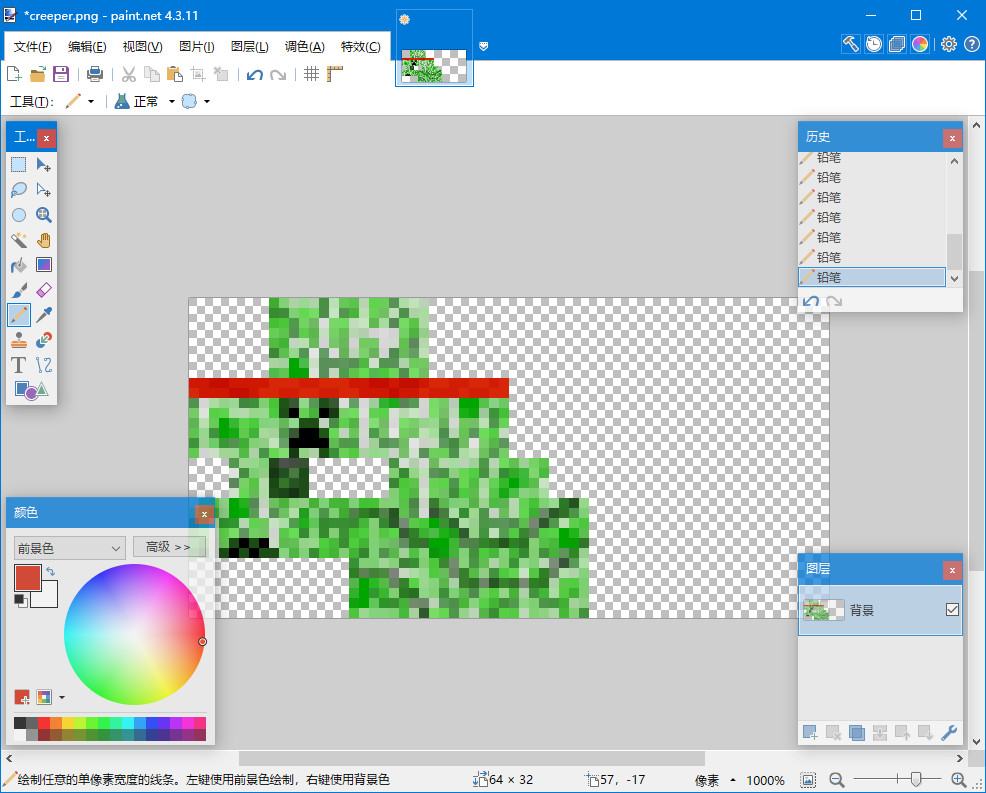
Task: Click the 1000% zoom level field
Action: [x=765, y=780]
